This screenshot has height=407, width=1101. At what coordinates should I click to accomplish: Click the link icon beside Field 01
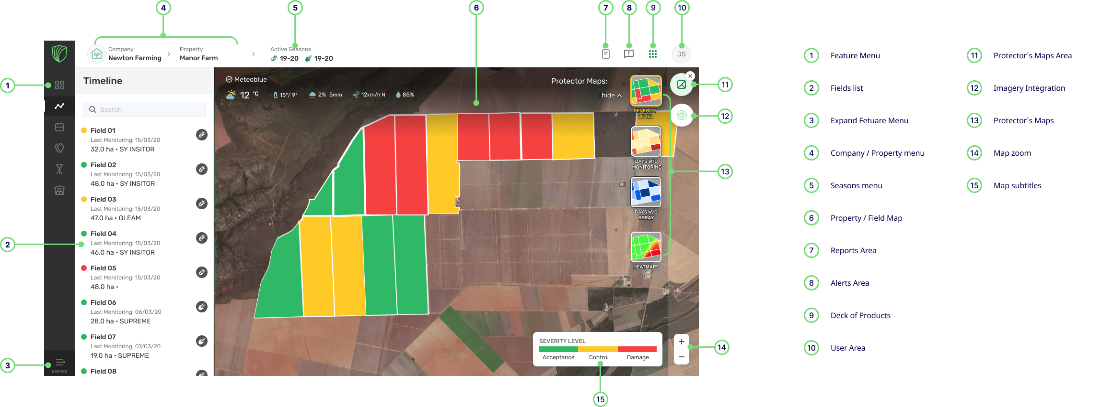pyautogui.click(x=201, y=134)
